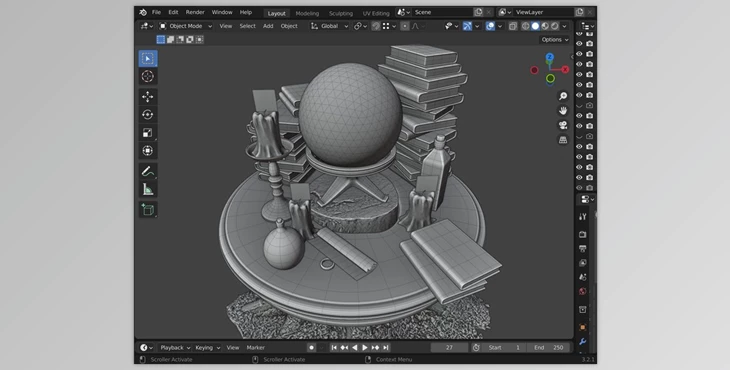The height and width of the screenshot is (370, 730).
Task: Click the blue Z axis on gizmo
Action: pos(550,57)
